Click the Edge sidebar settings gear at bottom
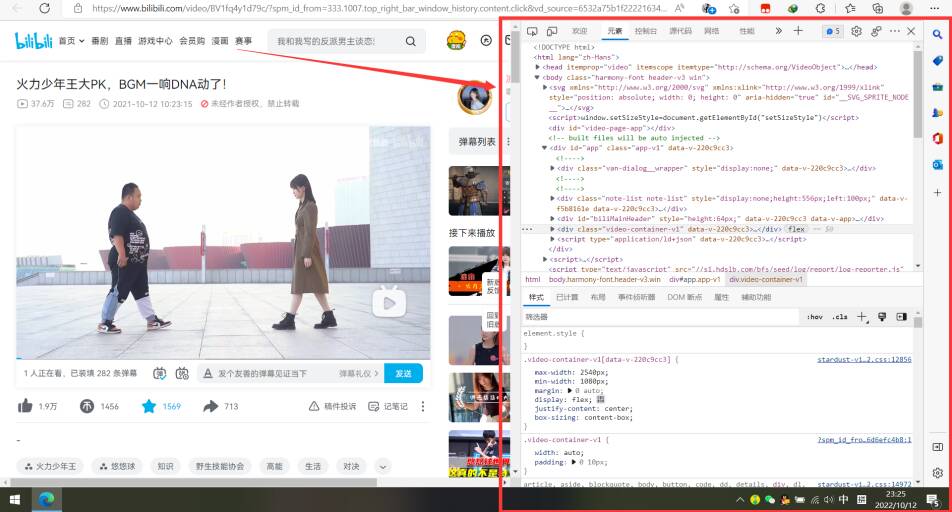This screenshot has height=512, width=952. (x=937, y=473)
